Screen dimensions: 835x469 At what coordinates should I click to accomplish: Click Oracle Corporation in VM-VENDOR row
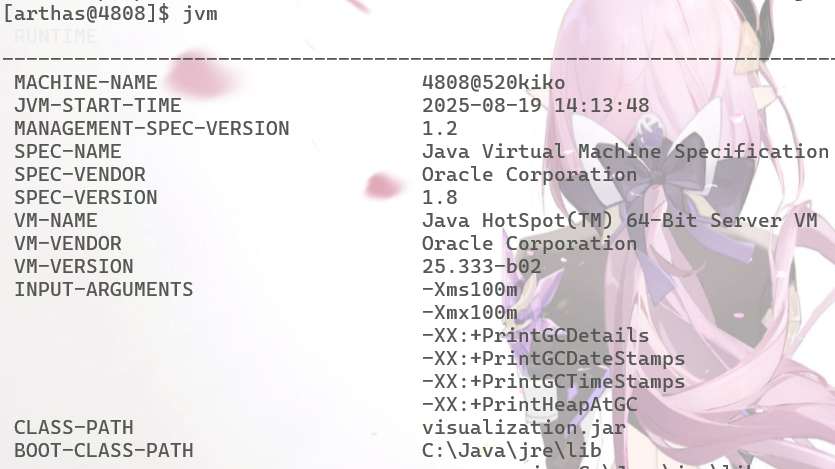click(529, 243)
